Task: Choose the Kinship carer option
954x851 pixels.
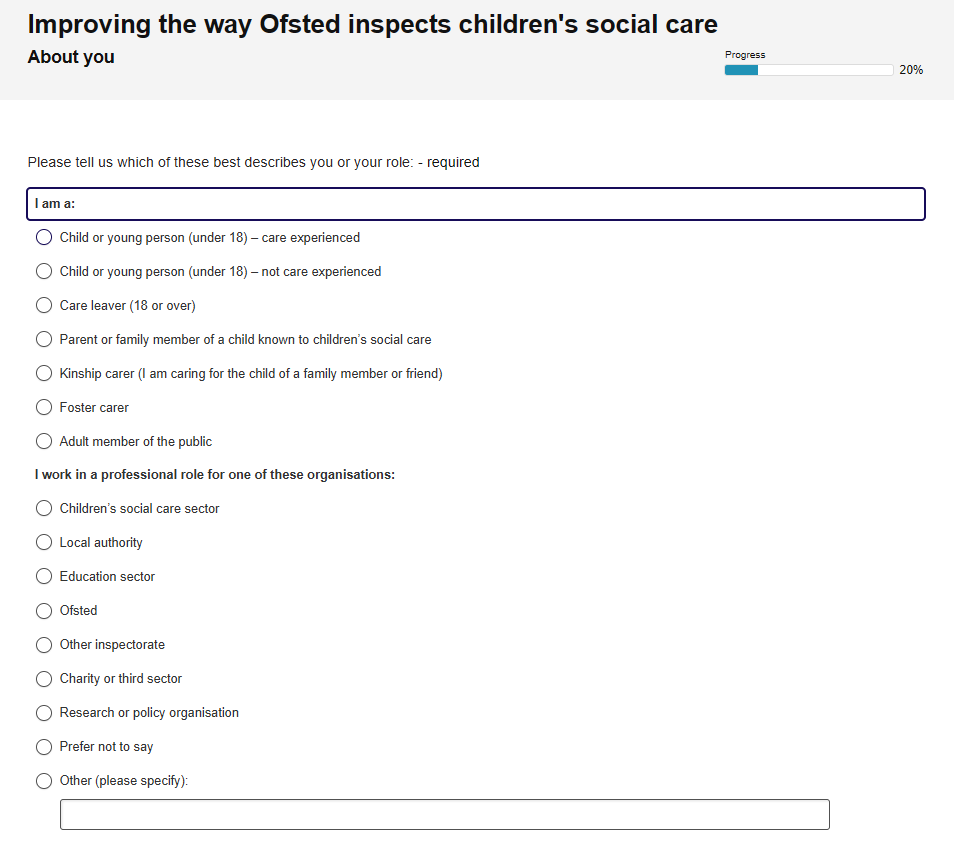Action: [44, 373]
